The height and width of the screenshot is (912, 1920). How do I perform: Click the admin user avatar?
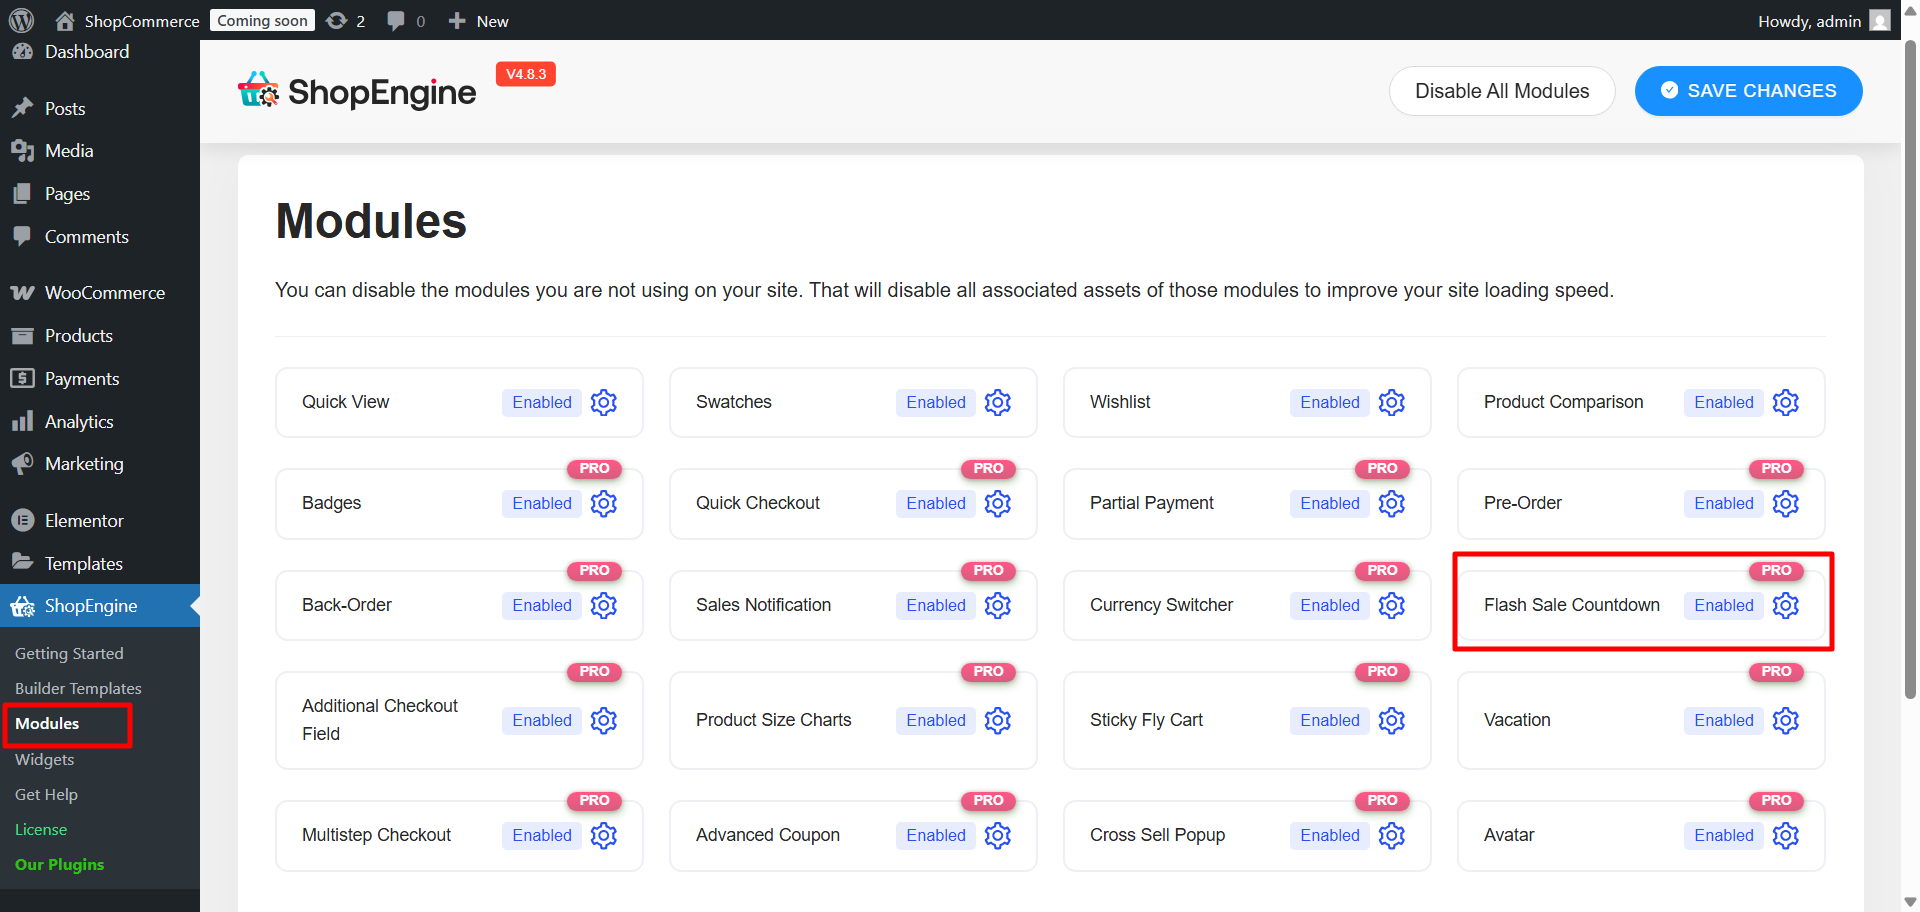(x=1880, y=20)
